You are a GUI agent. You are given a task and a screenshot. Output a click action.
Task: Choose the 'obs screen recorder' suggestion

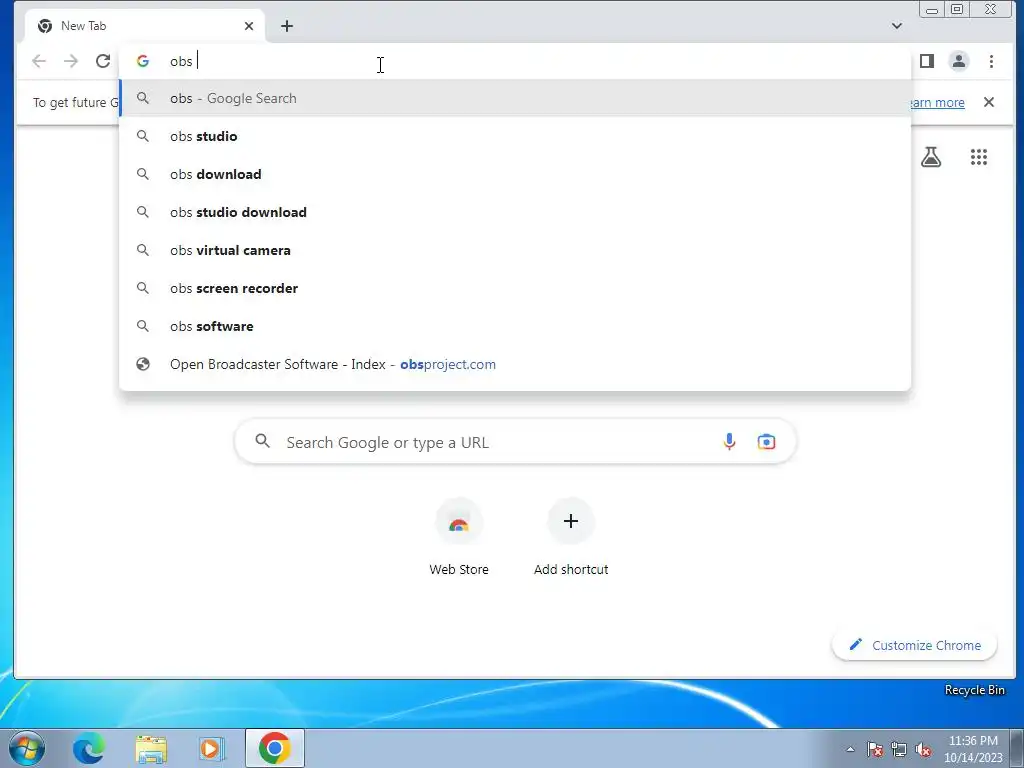click(x=515, y=288)
